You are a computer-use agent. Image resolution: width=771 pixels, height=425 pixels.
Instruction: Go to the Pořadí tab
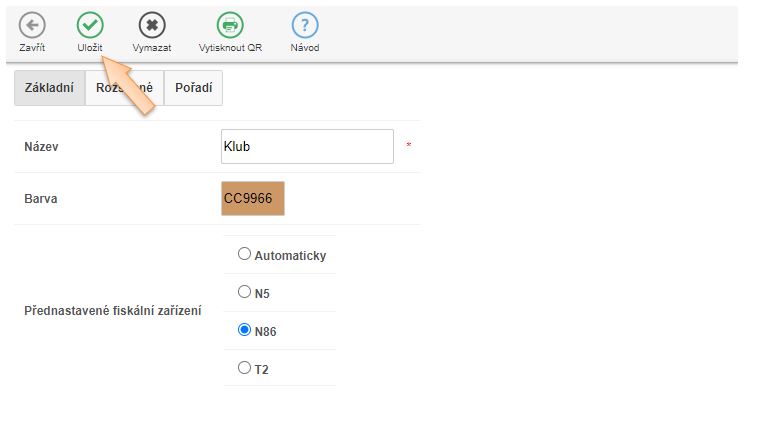point(193,88)
